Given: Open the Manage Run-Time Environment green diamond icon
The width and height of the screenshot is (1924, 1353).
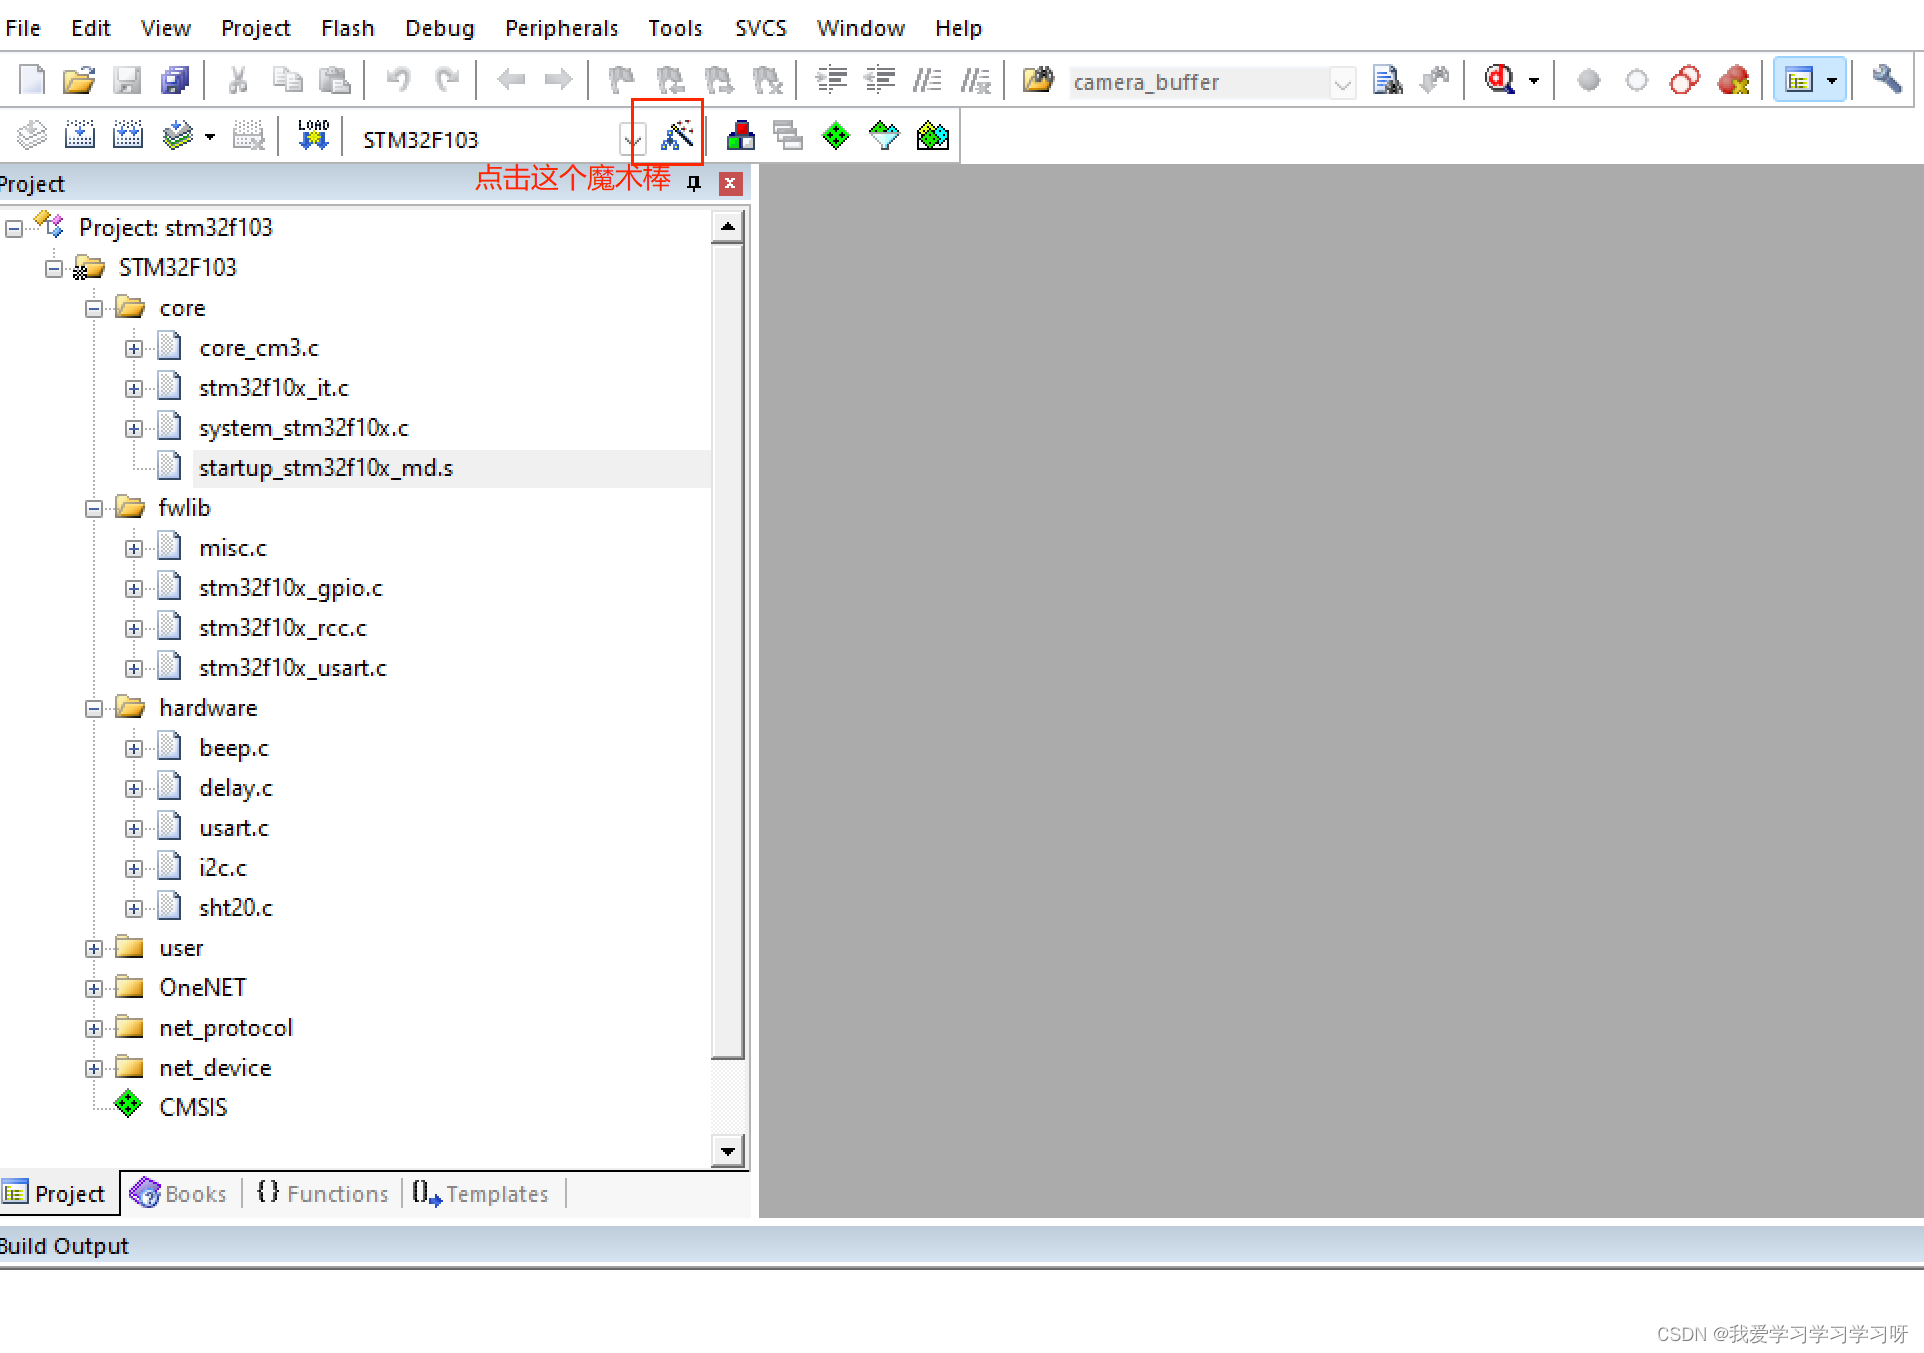Looking at the screenshot, I should tap(835, 135).
